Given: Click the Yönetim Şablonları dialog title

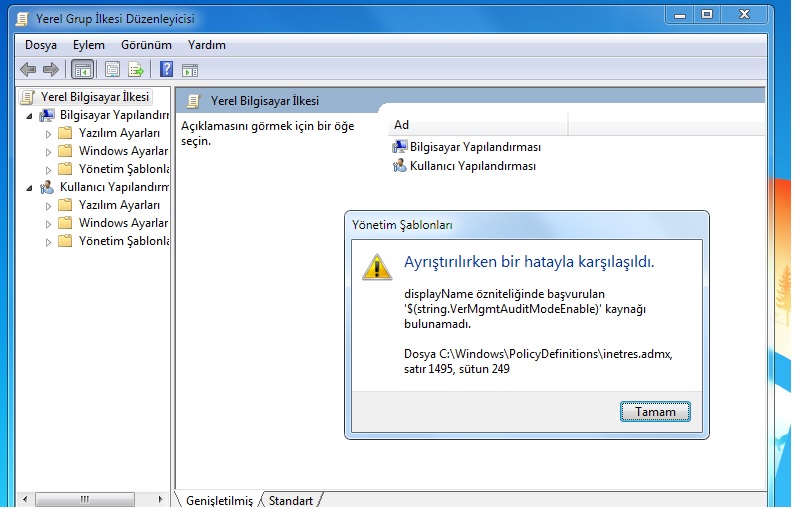Looking at the screenshot, I should click(402, 225).
